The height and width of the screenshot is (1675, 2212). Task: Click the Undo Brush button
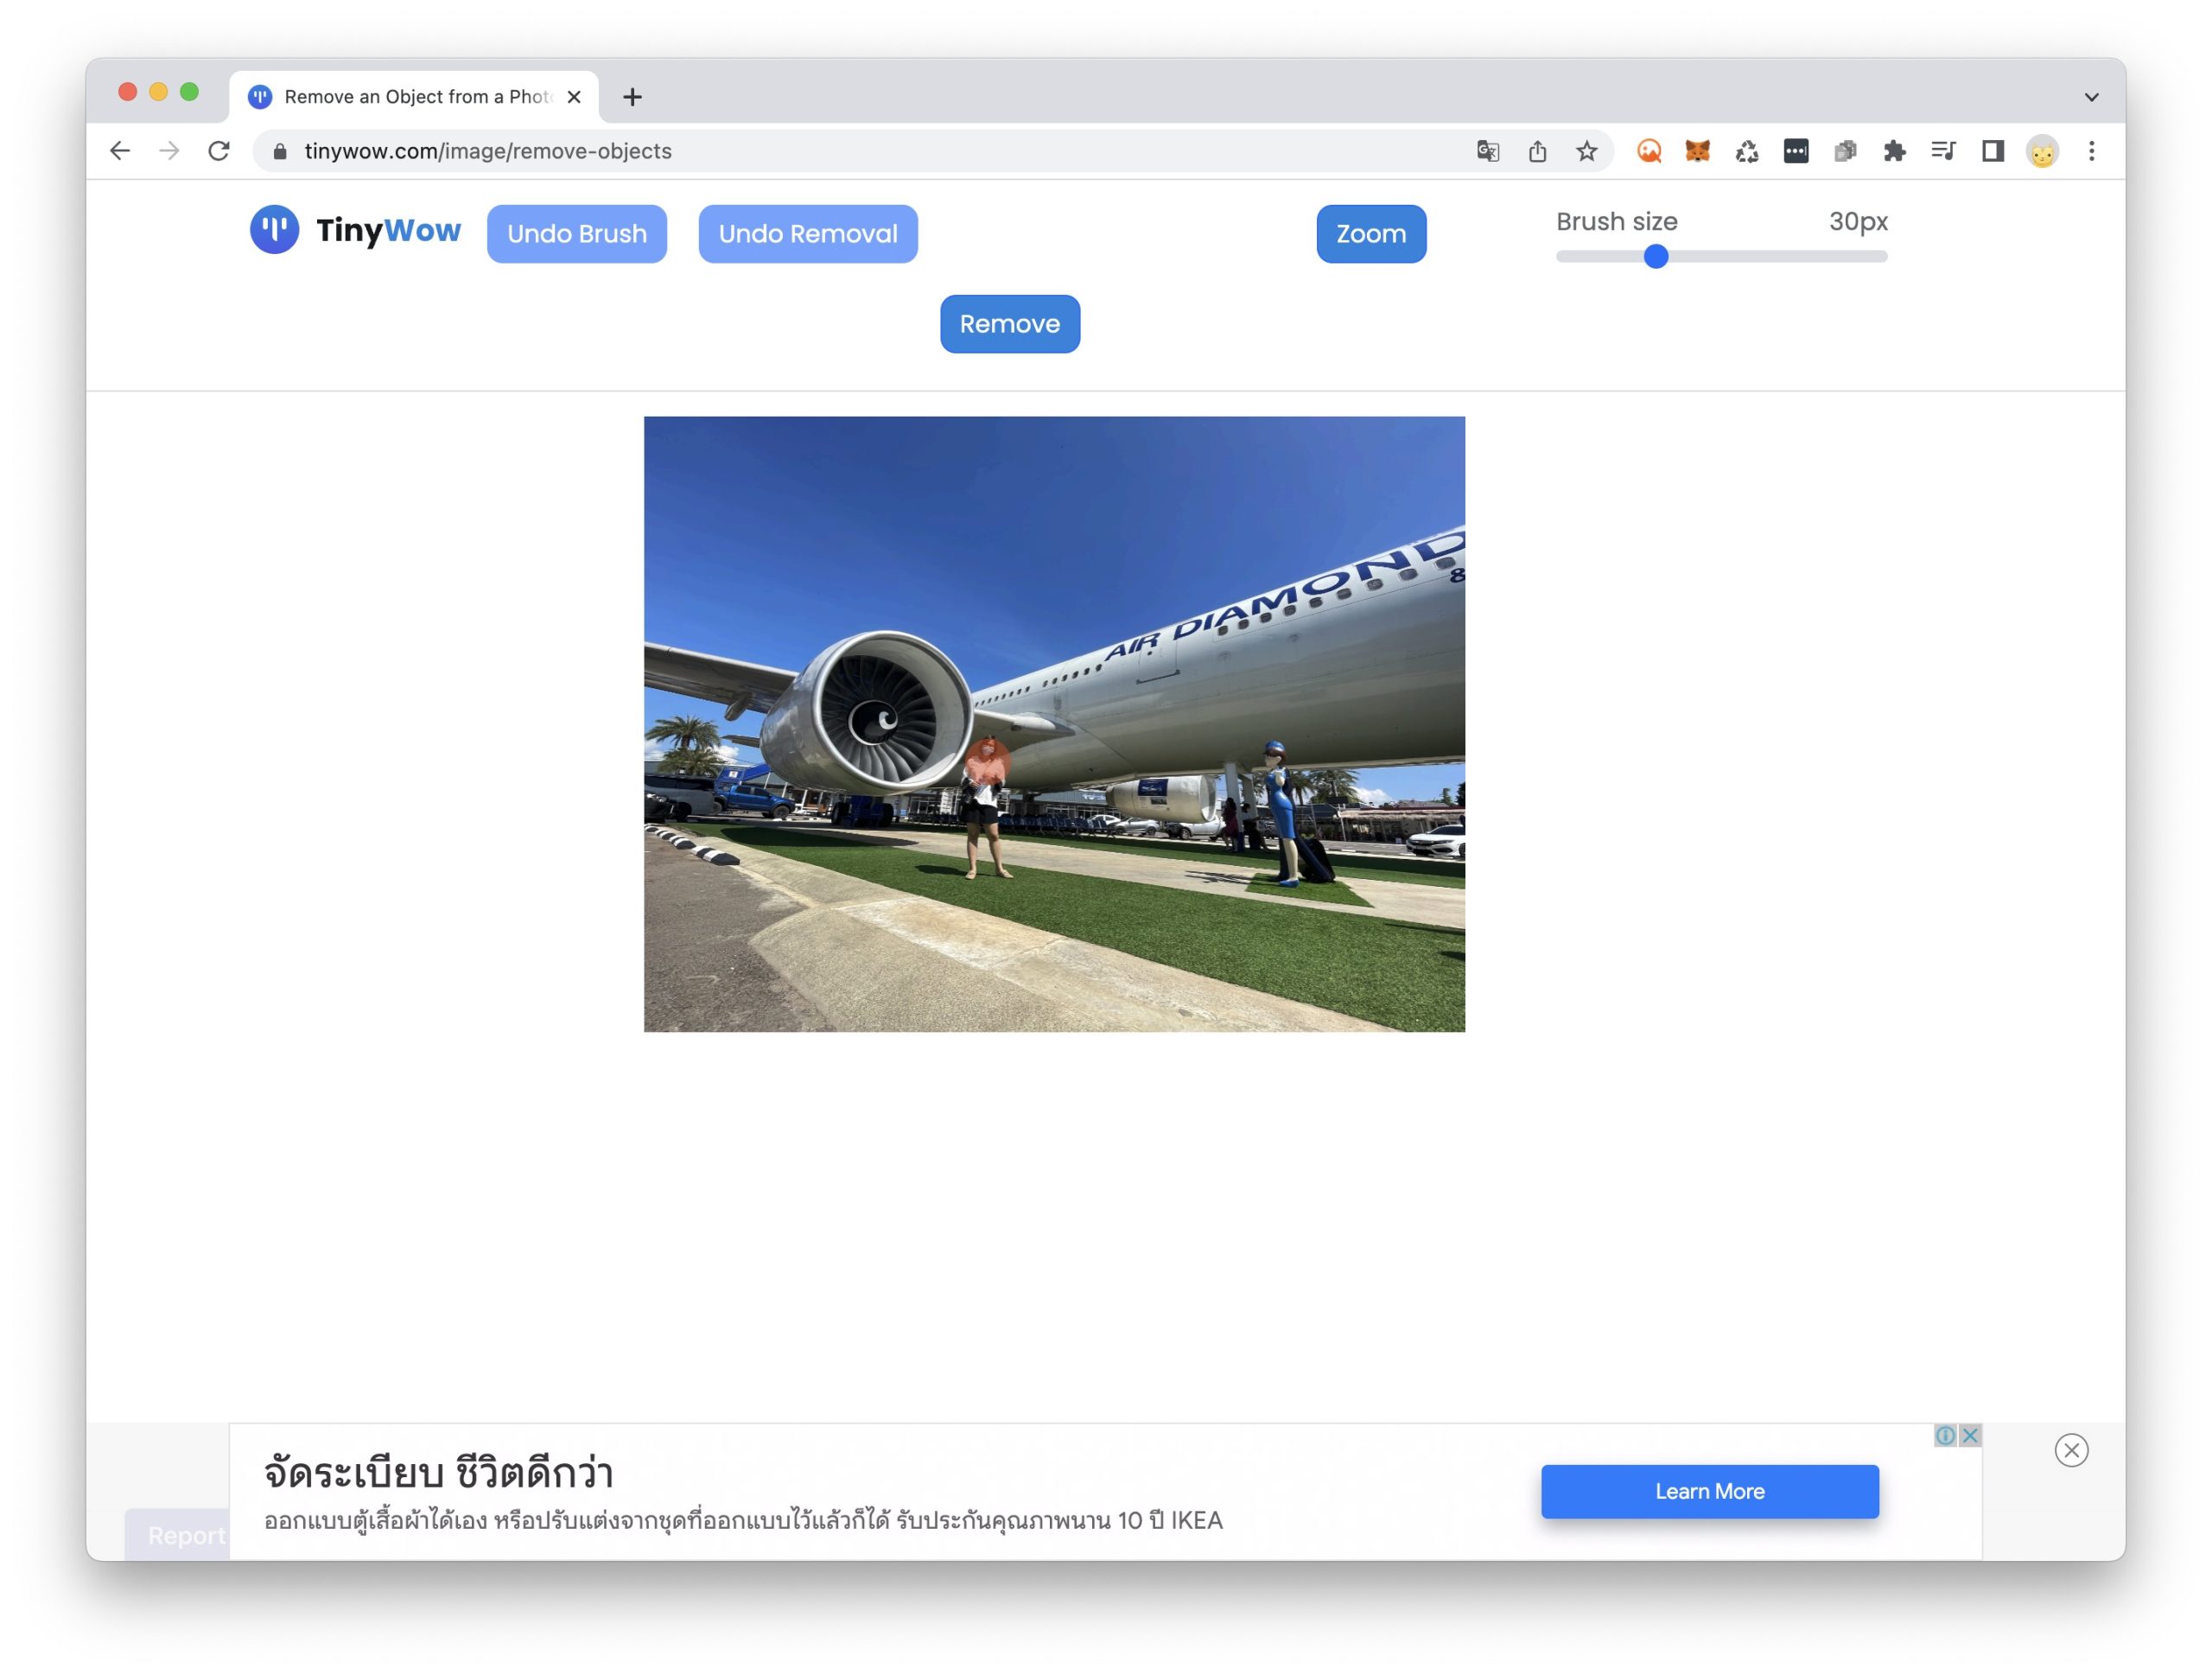coord(577,234)
